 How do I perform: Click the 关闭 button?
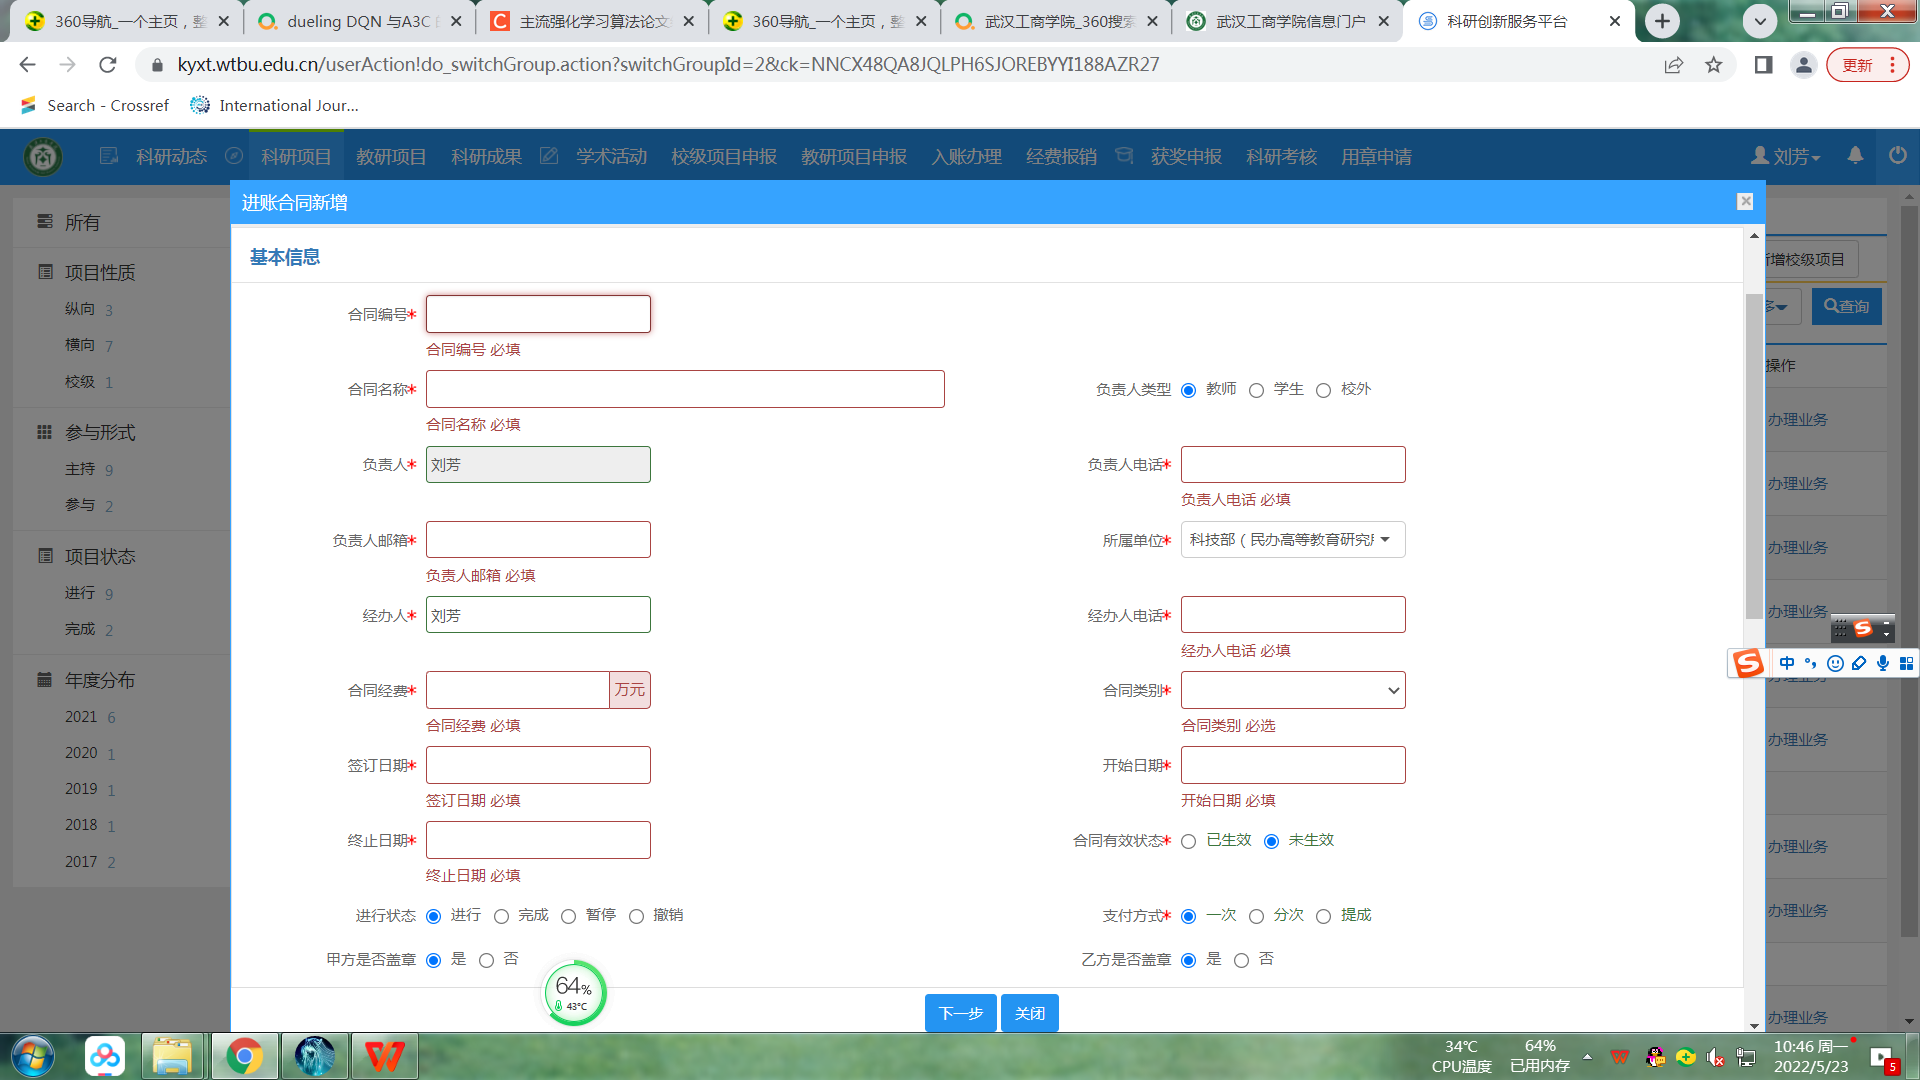(1029, 1013)
